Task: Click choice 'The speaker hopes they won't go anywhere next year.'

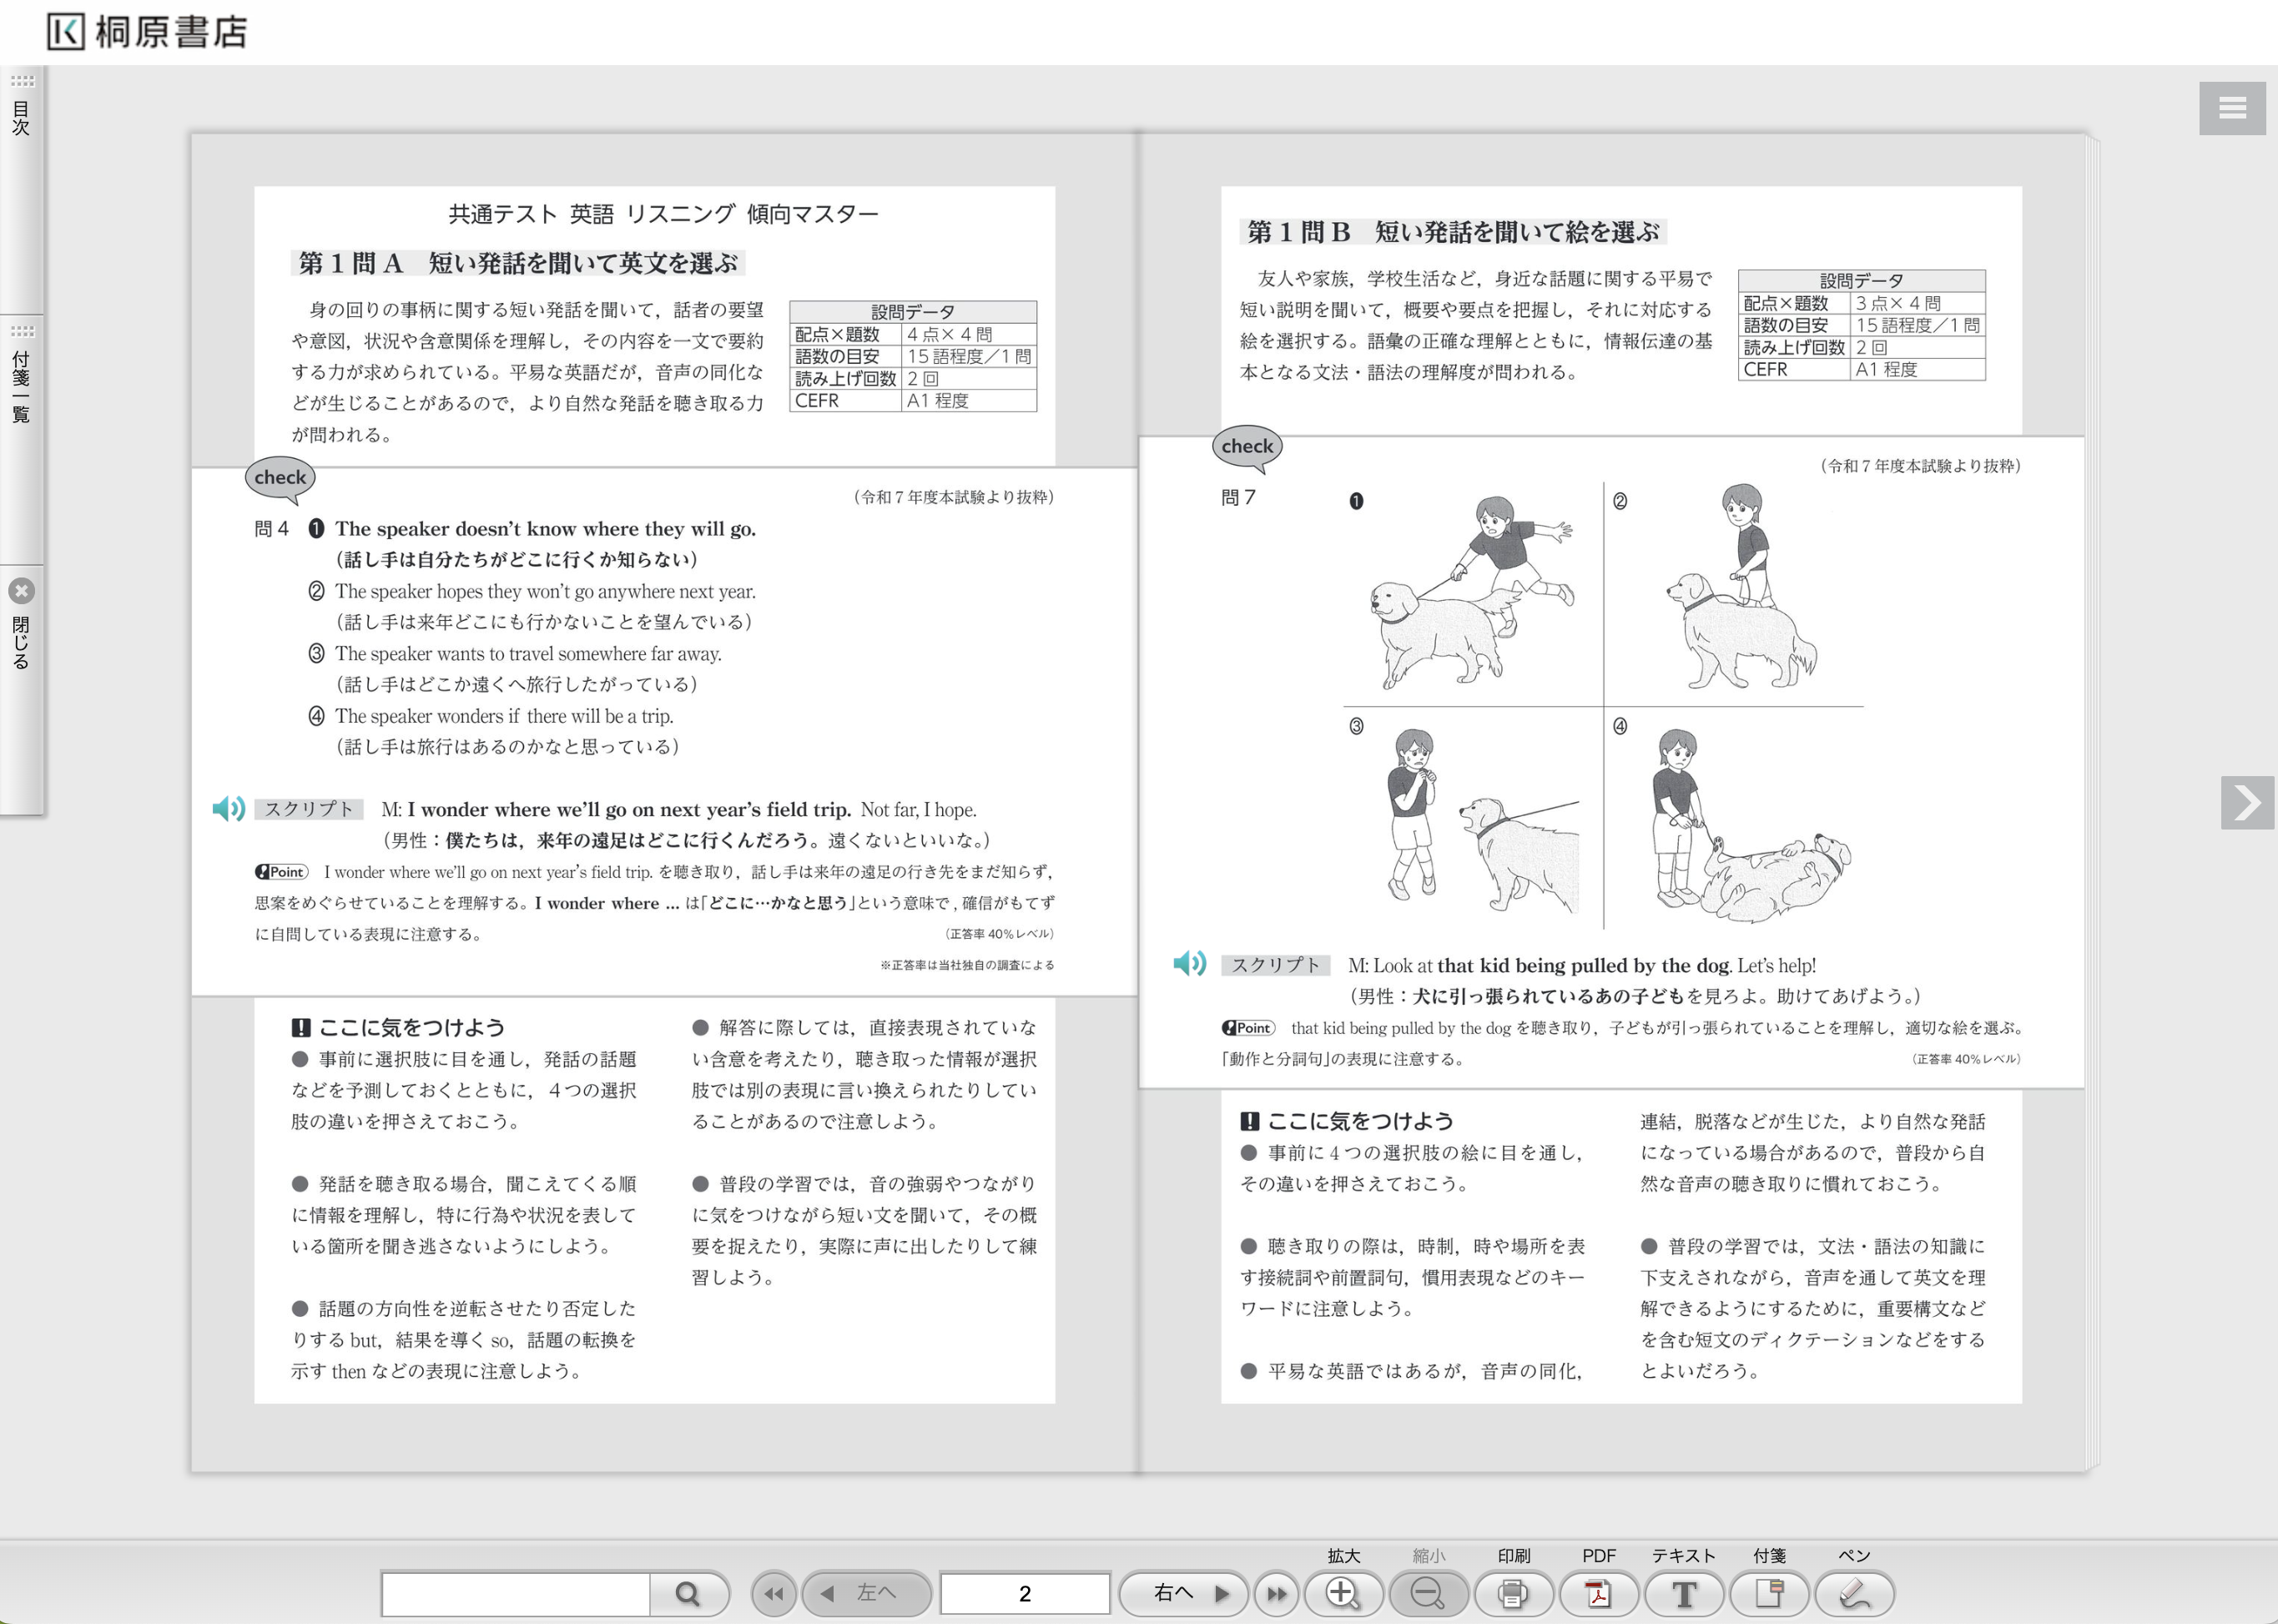Action: point(545,591)
